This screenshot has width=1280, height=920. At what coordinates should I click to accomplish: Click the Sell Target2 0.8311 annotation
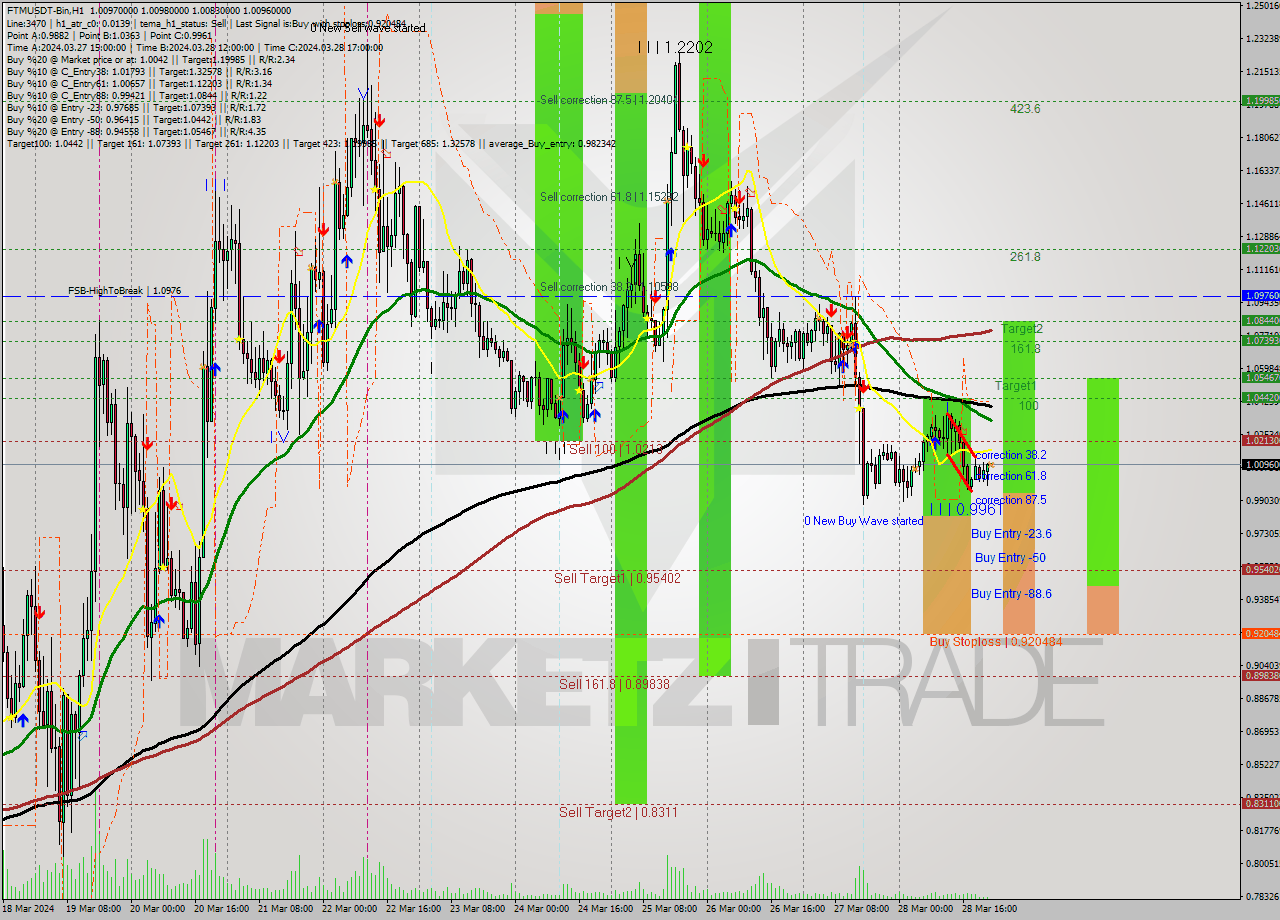(x=618, y=812)
